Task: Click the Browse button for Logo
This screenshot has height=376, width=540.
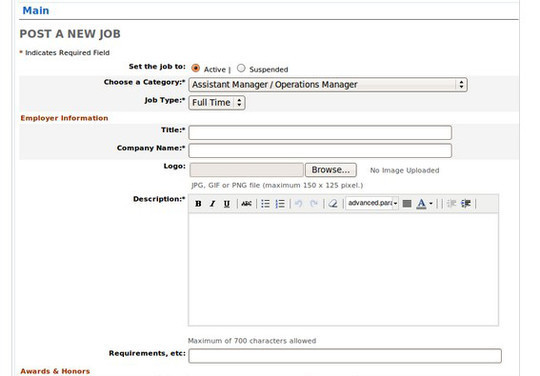Action: tap(331, 170)
